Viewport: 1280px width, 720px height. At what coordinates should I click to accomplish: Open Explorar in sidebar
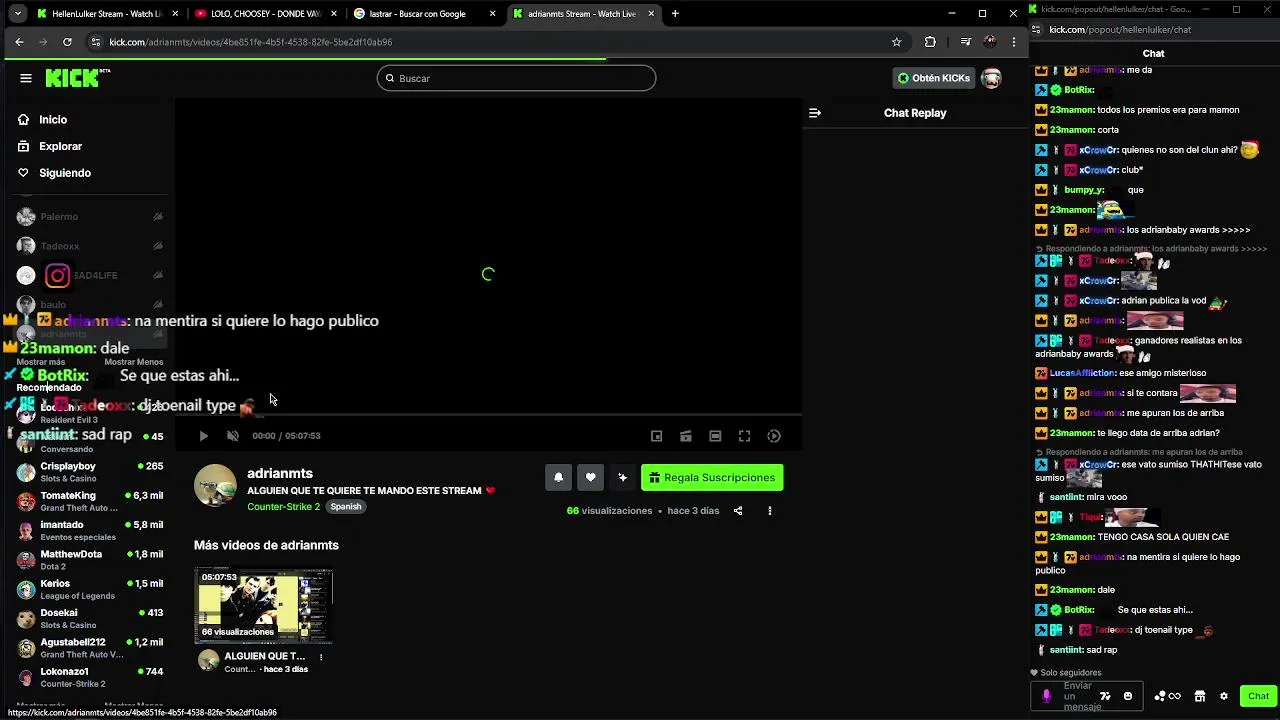point(60,146)
